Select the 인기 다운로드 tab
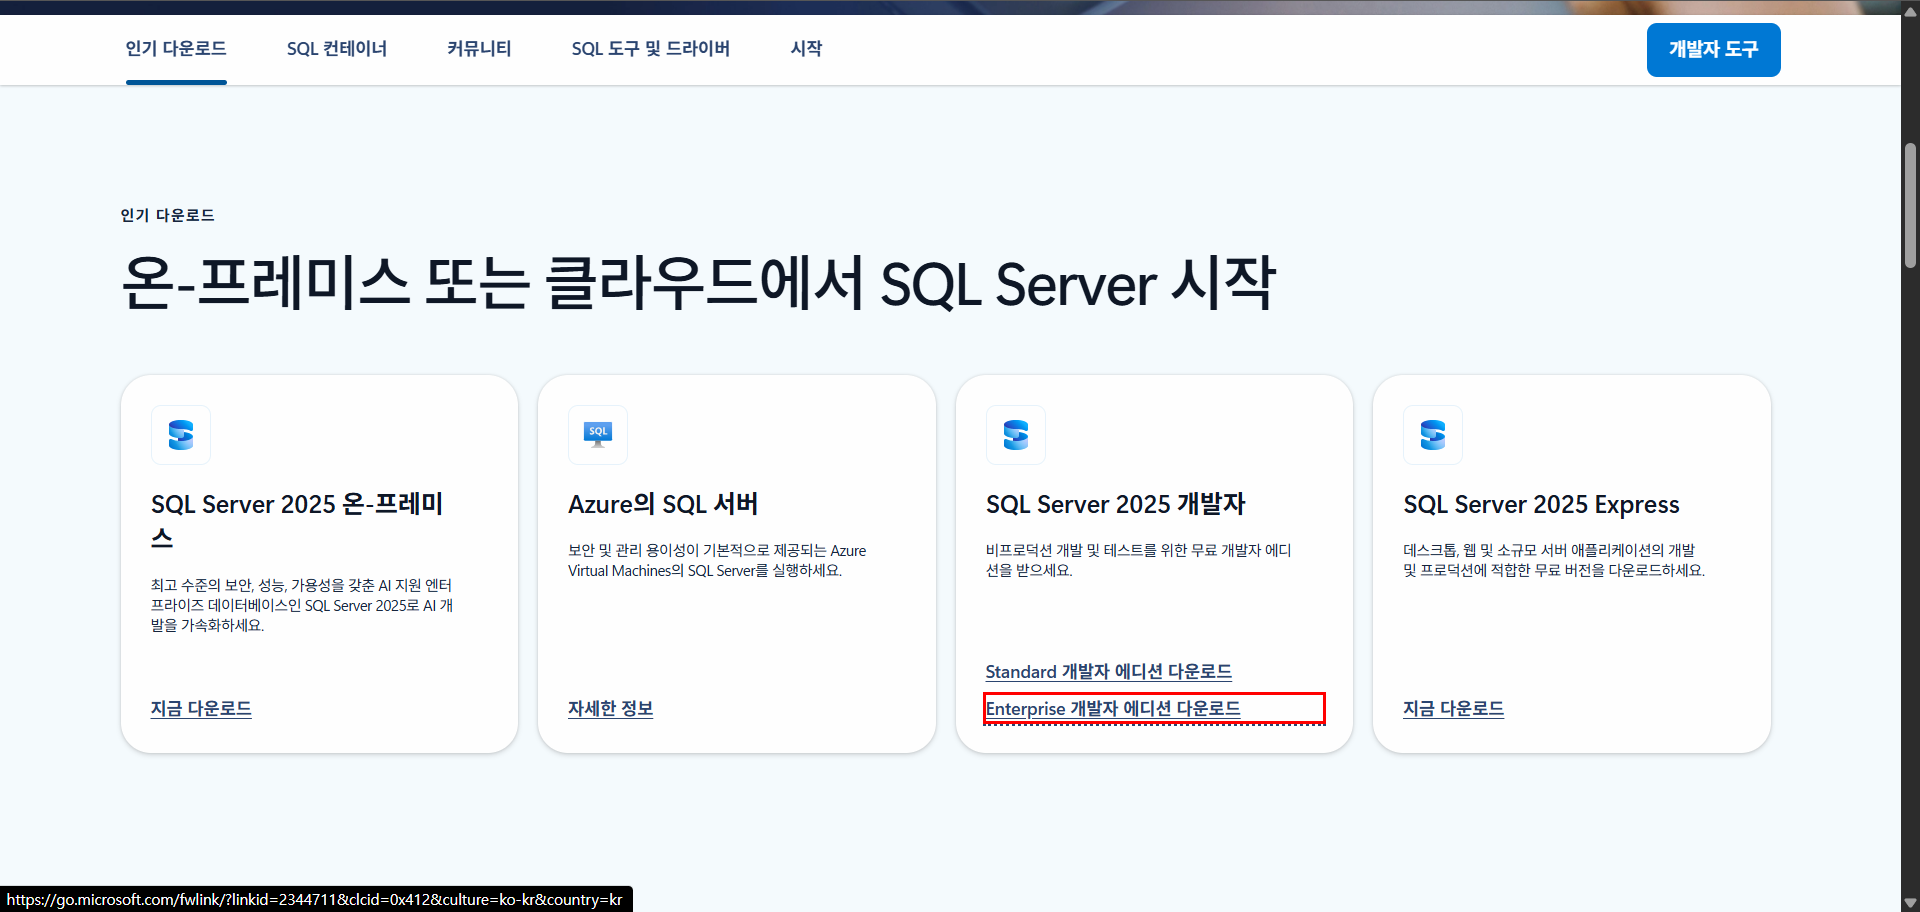 tap(176, 49)
